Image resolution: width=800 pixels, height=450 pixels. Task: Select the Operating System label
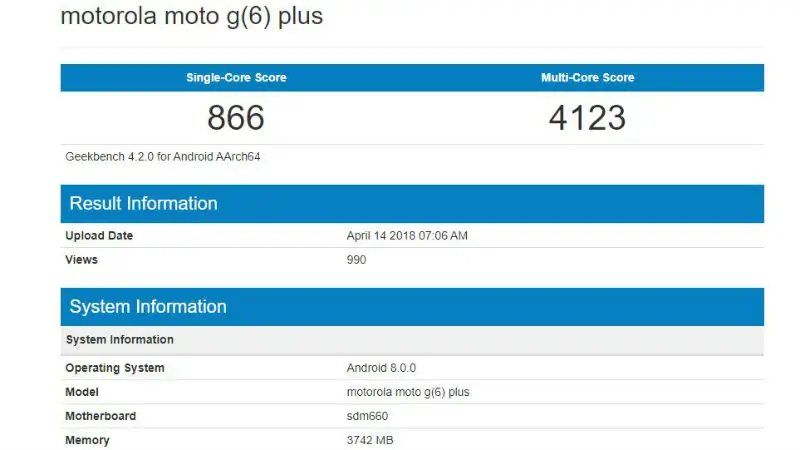[x=115, y=368]
